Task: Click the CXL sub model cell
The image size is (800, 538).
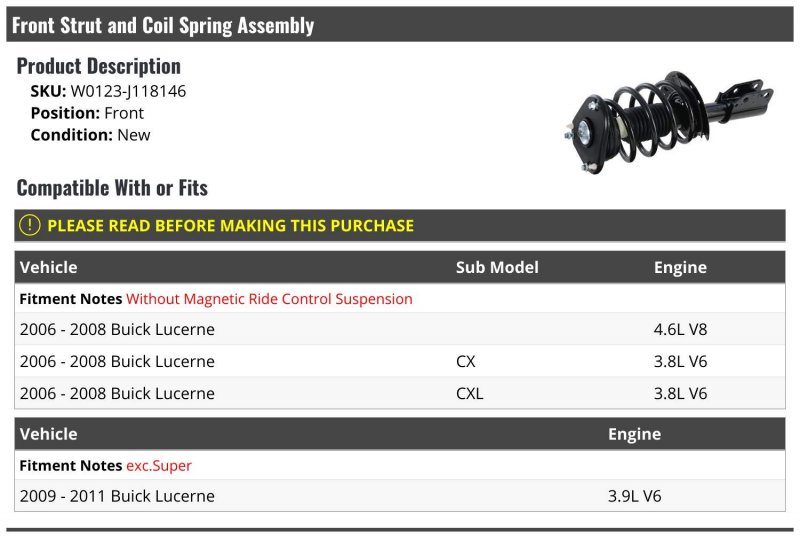Action: tap(469, 393)
